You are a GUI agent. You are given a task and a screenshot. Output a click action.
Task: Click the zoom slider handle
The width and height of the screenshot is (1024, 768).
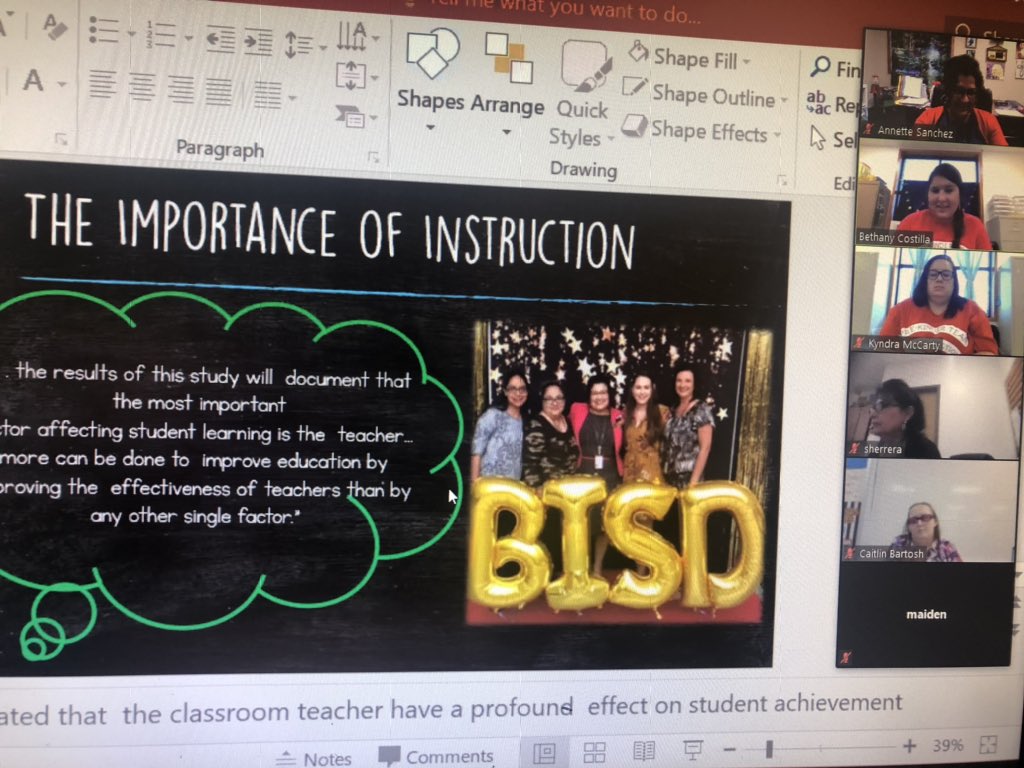(x=769, y=748)
